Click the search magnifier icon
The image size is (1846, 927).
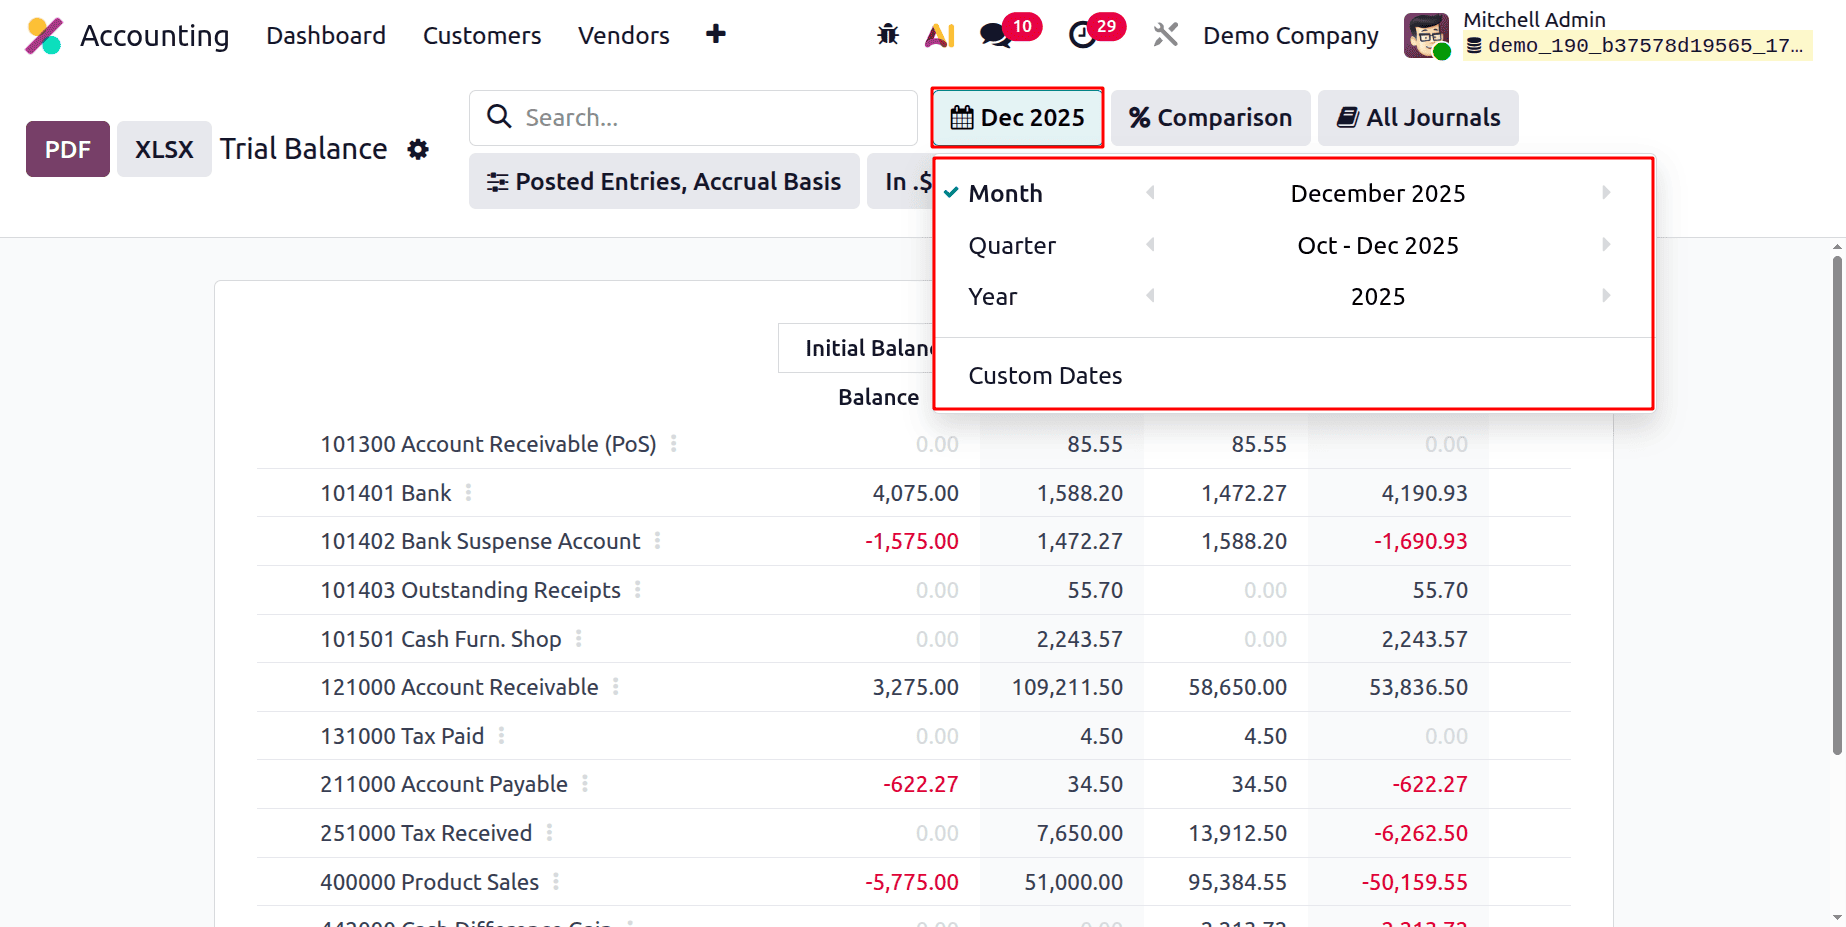499,117
